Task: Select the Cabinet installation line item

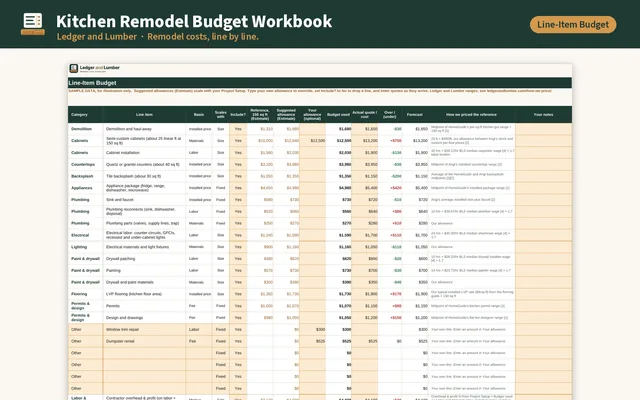Action: [144, 153]
